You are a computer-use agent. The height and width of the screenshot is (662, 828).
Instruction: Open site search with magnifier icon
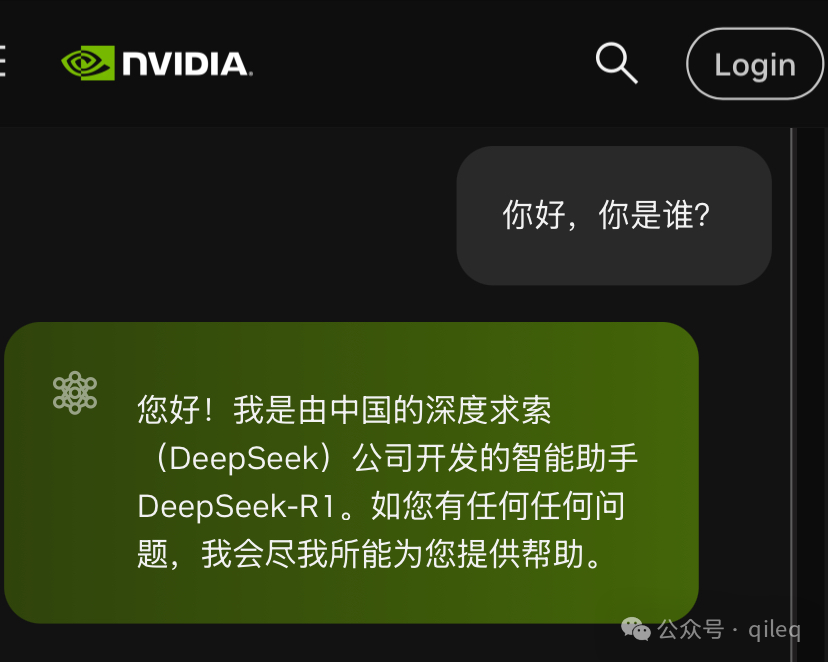point(616,63)
